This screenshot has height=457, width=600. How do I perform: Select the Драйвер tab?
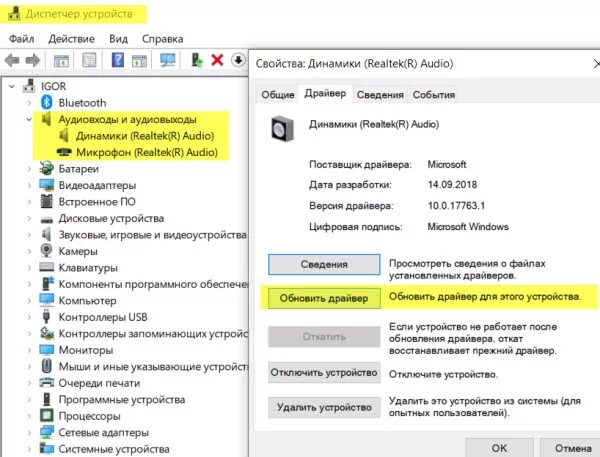pos(325,93)
